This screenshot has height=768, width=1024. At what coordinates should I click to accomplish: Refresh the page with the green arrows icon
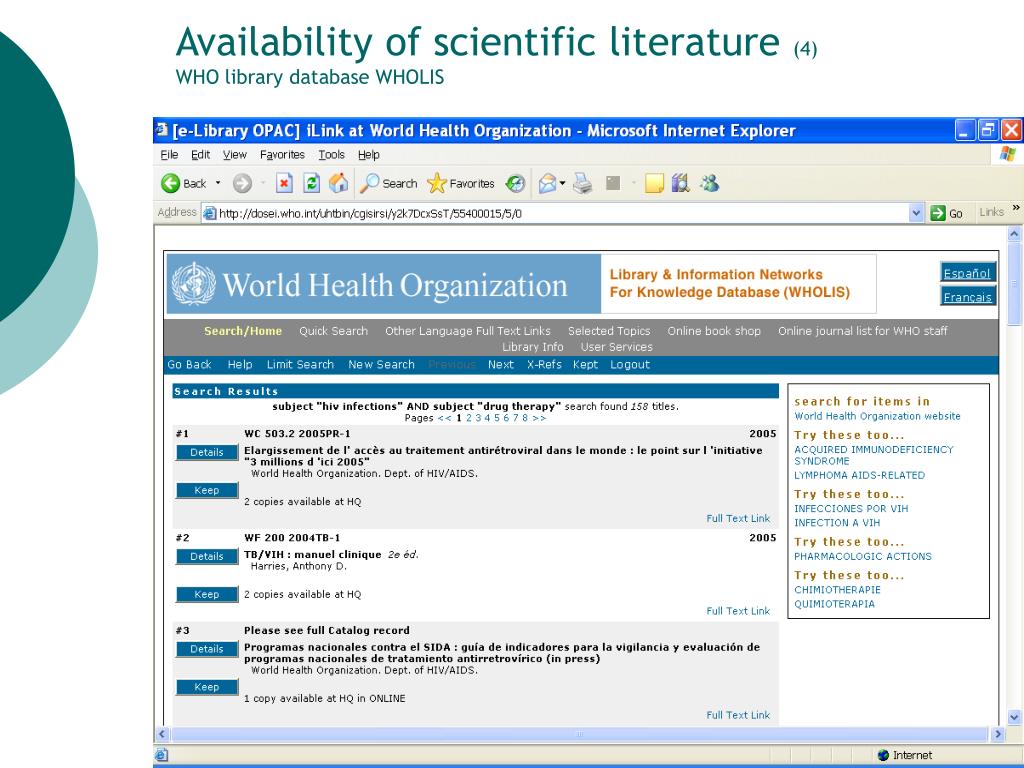312,184
